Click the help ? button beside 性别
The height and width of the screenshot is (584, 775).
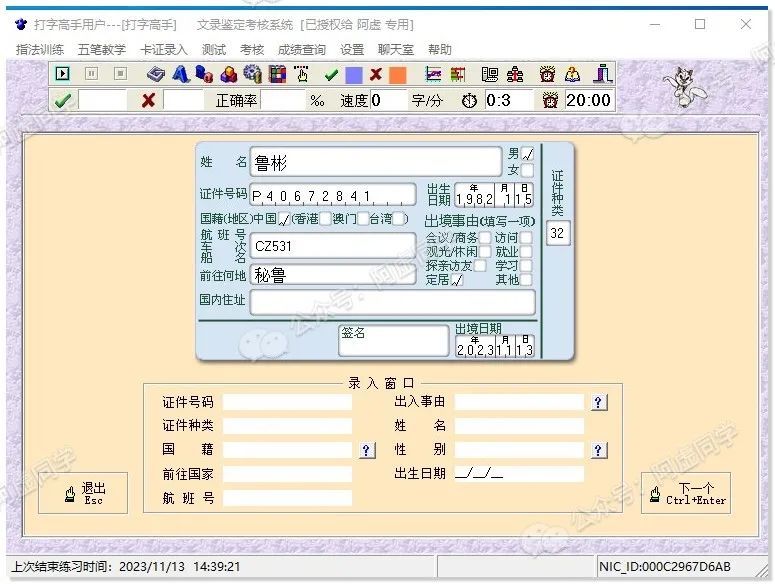click(599, 450)
